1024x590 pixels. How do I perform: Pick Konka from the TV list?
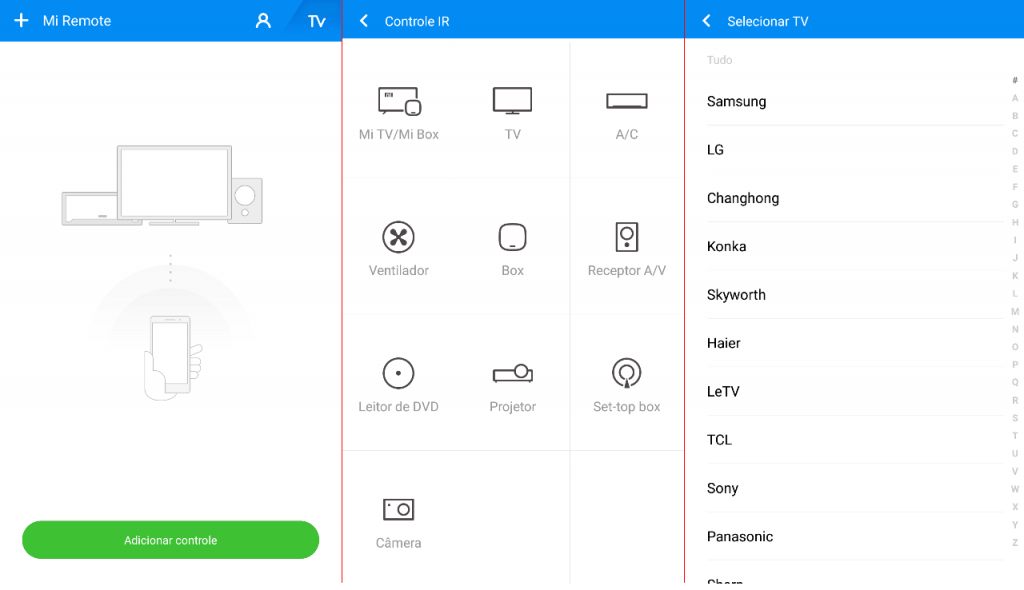click(x=855, y=246)
